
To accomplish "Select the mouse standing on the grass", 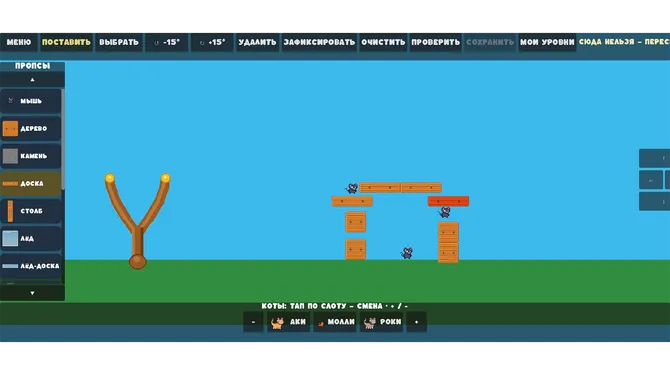I will point(407,253).
